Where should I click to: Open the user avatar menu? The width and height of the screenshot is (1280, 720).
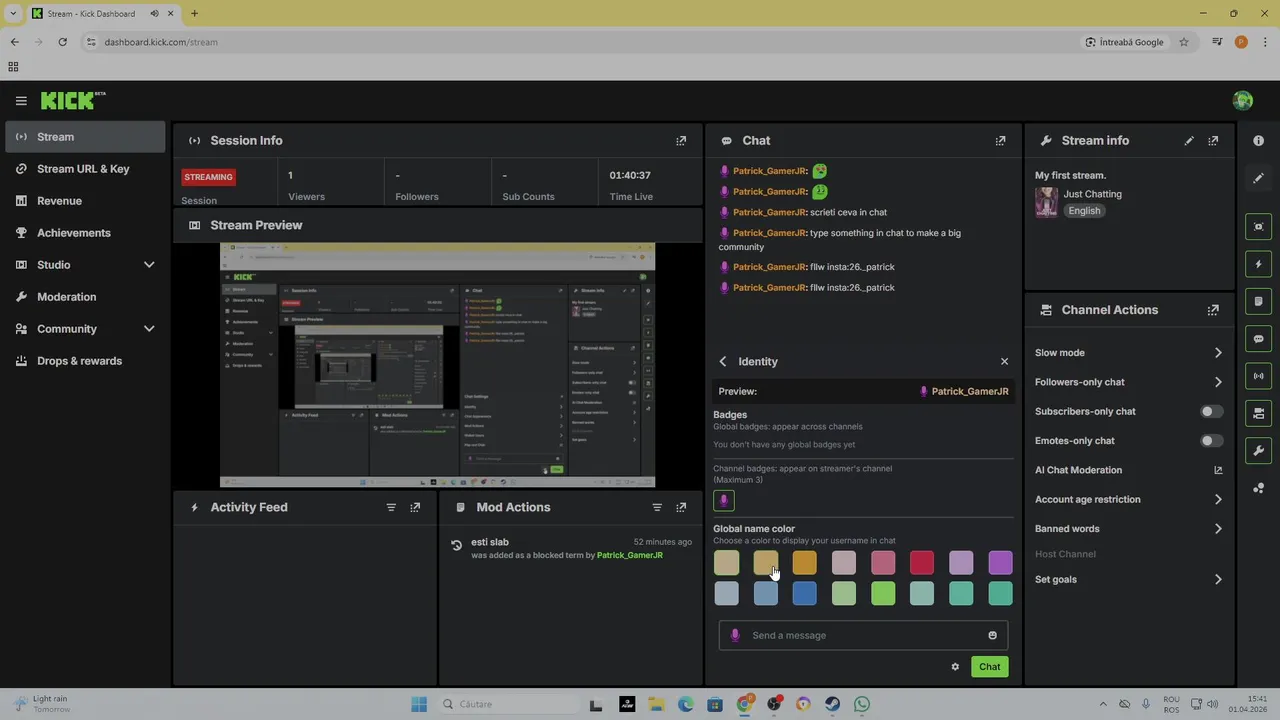1243,100
